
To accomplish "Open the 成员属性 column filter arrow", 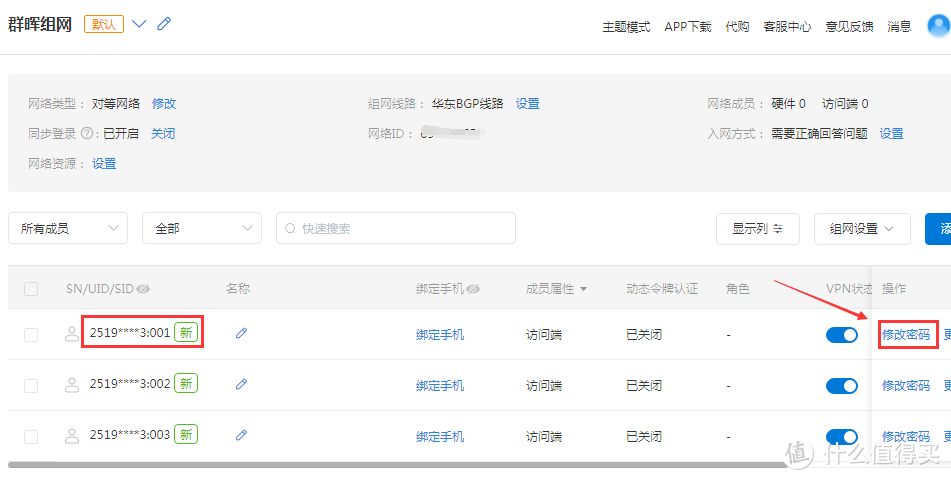I will click(583, 289).
